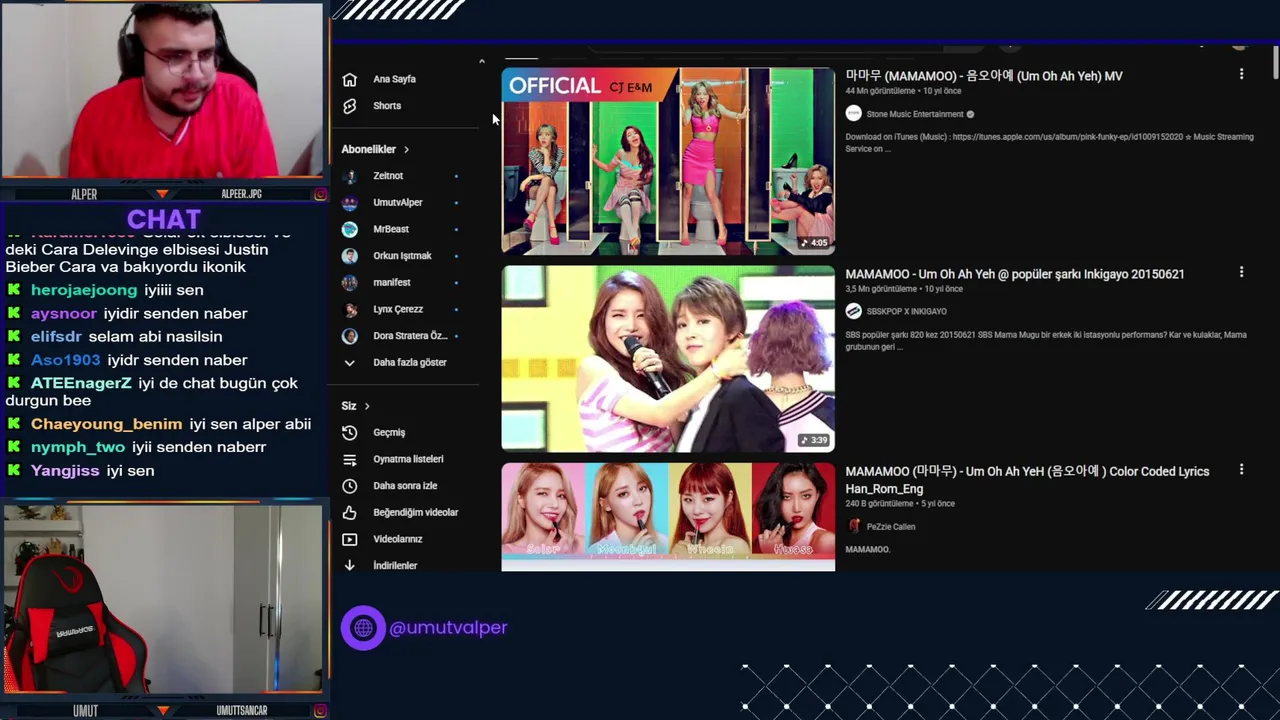Open the İndirilenler menu item

(395, 566)
